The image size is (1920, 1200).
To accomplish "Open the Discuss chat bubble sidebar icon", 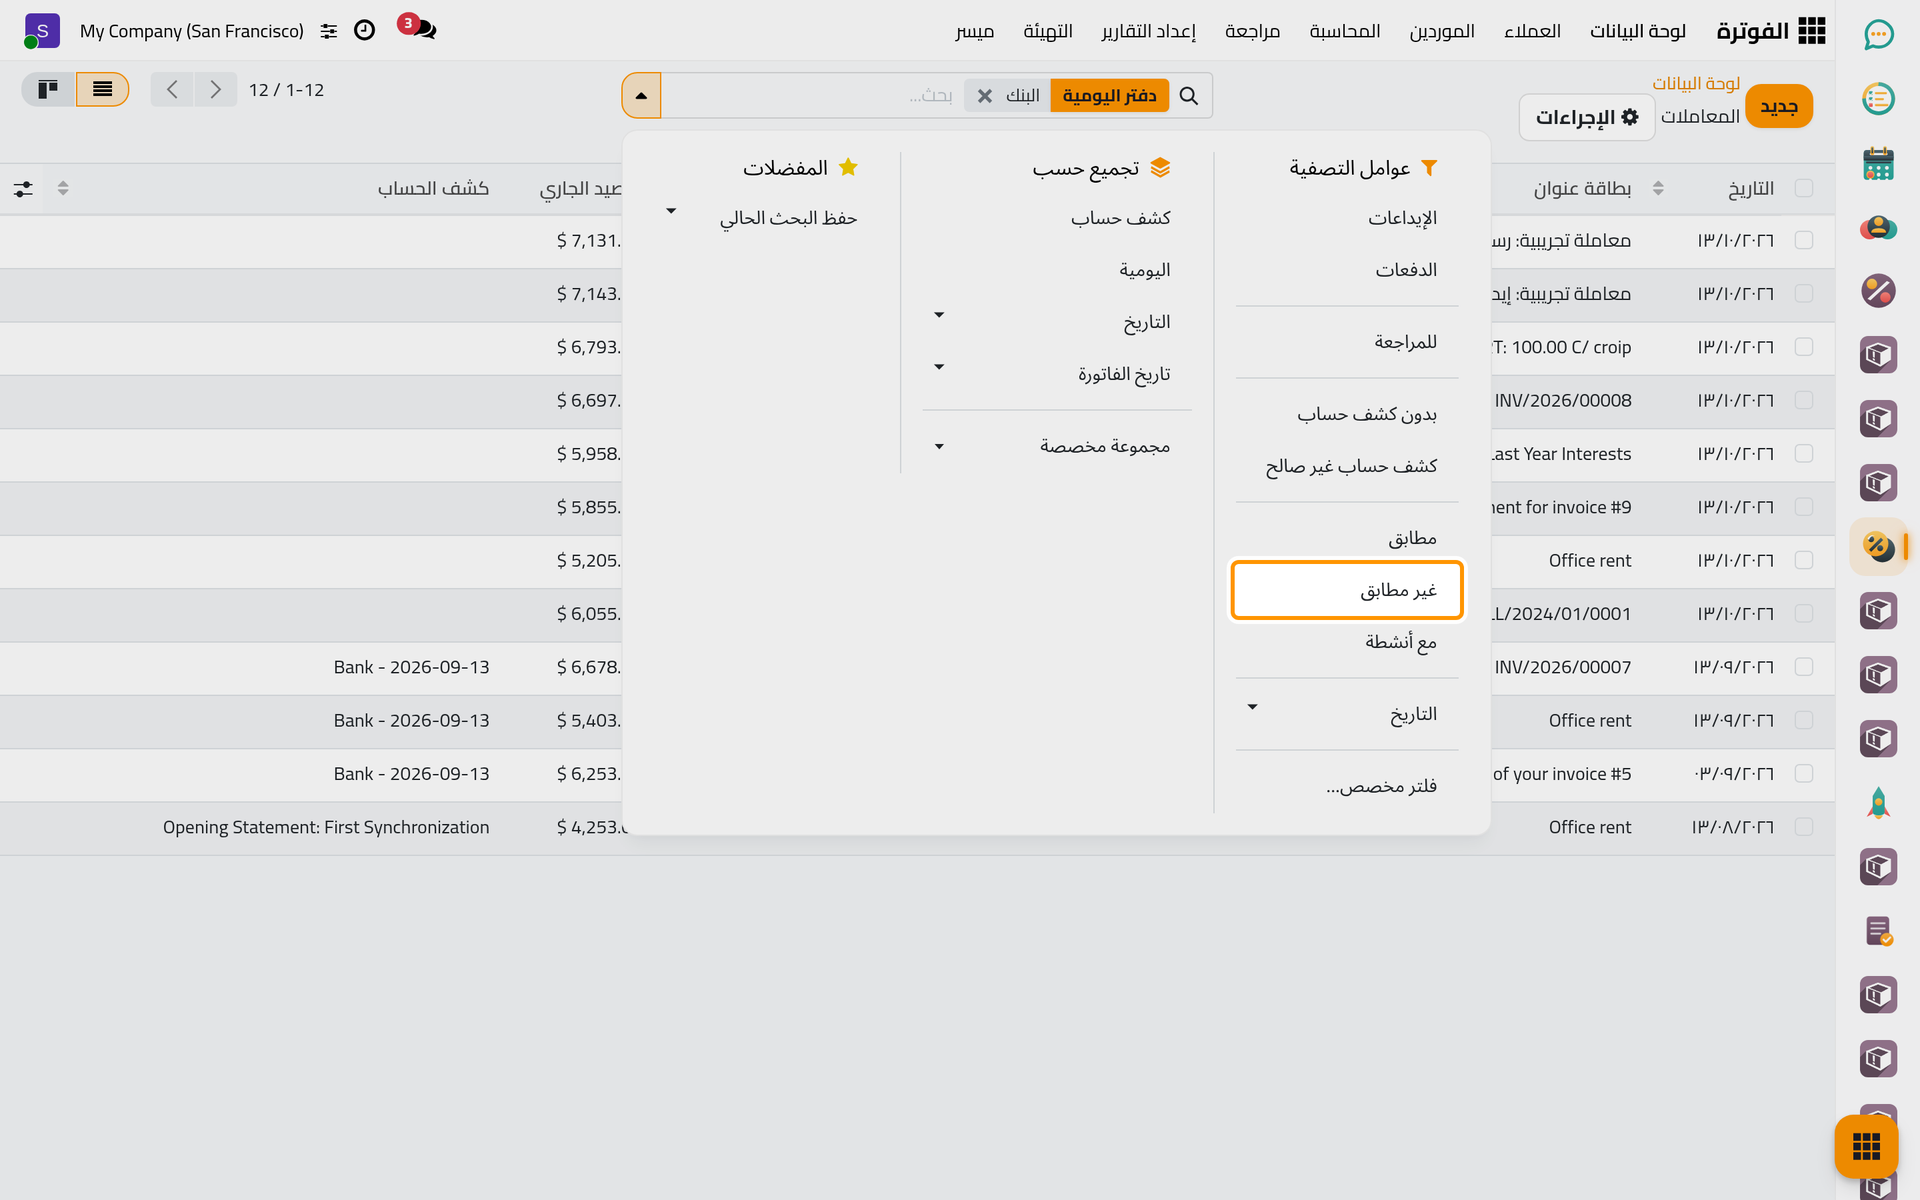I will pyautogui.click(x=1879, y=35).
